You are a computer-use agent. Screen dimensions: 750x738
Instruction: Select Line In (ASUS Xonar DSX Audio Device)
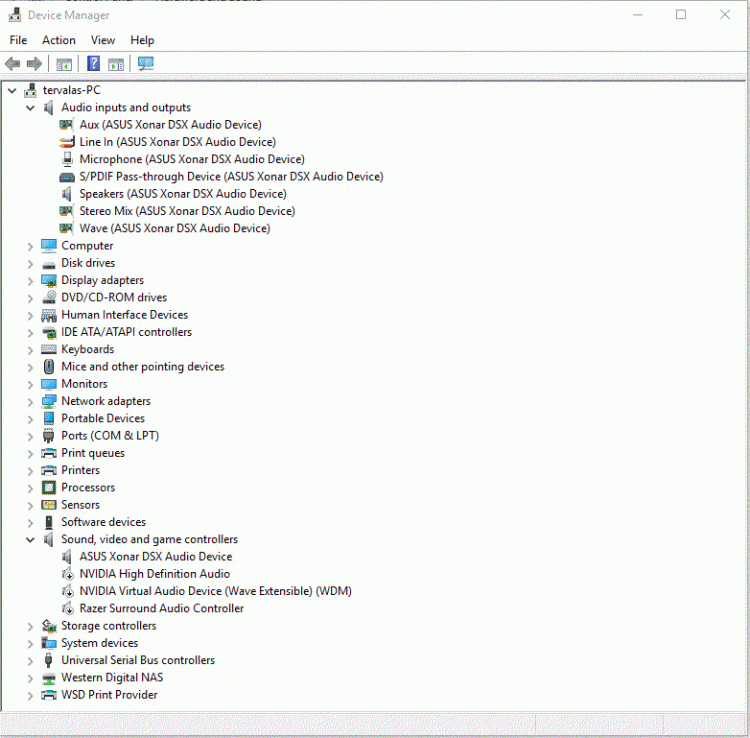click(x=177, y=142)
